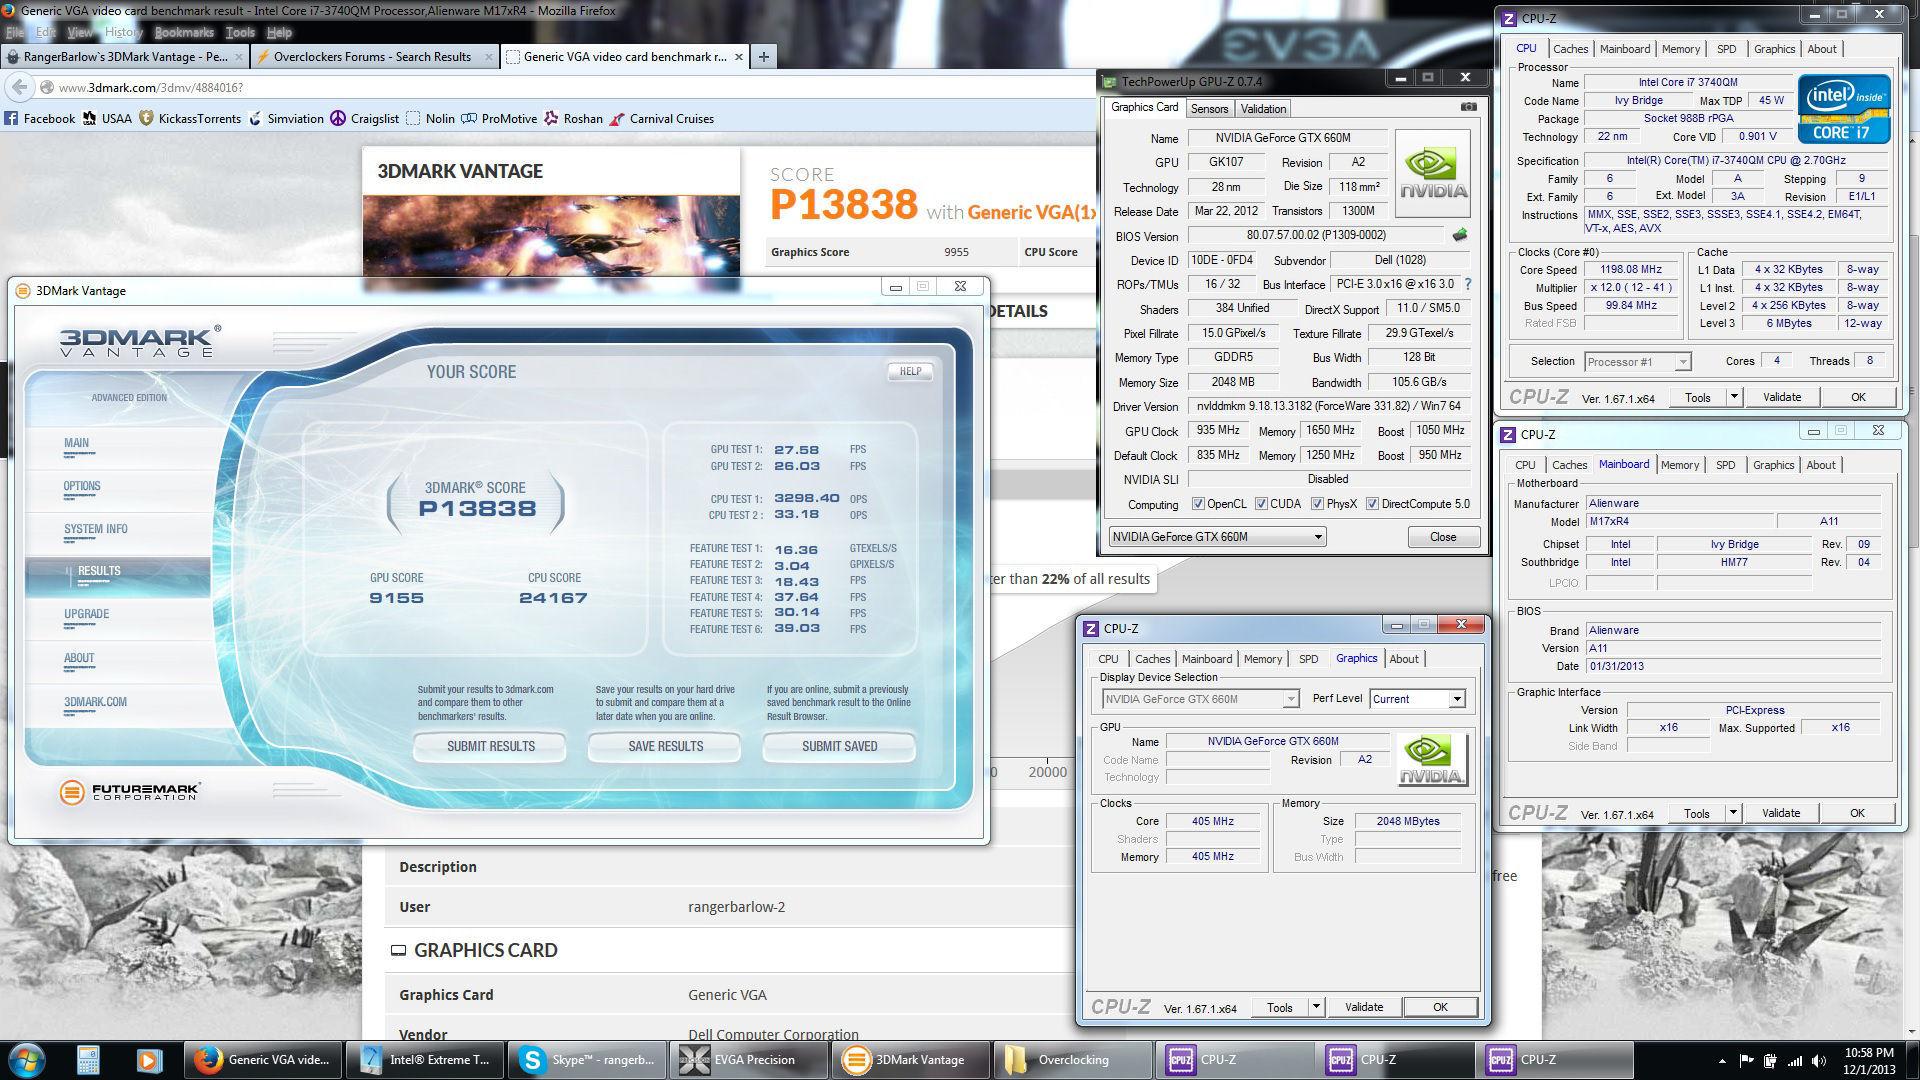This screenshot has height=1080, width=1920.
Task: Click Close button in GPU-Z
Action: pos(1443,537)
